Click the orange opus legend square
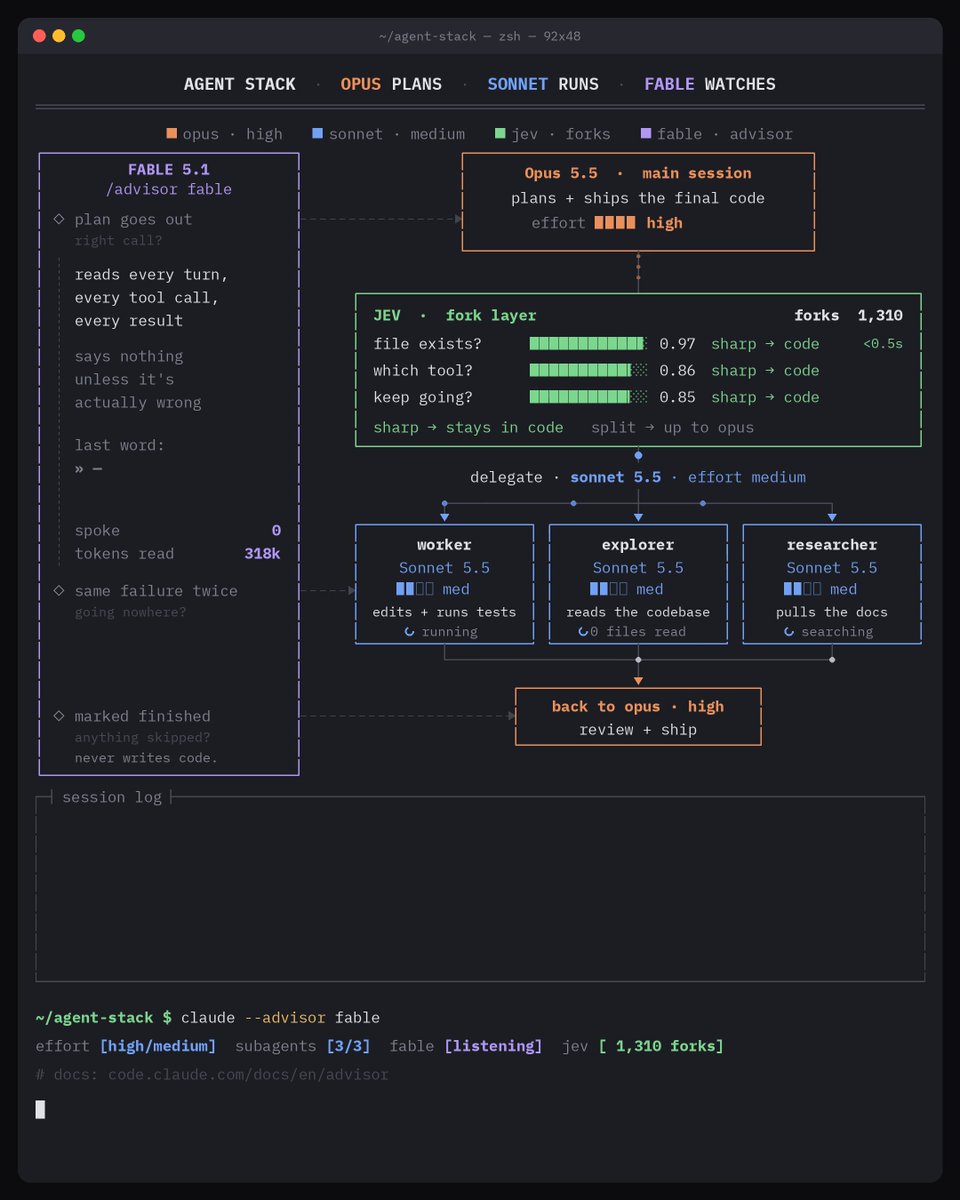This screenshot has height=1200, width=960. pyautogui.click(x=172, y=133)
